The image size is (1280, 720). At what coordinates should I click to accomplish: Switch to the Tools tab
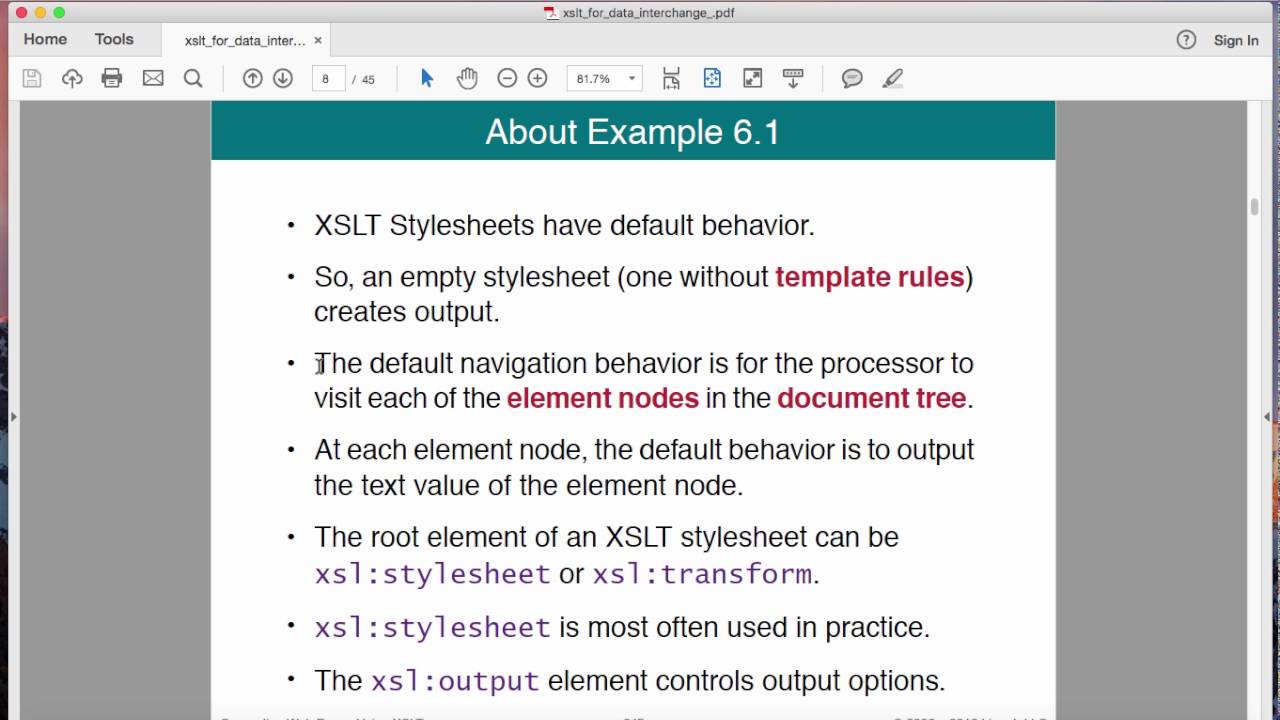tap(114, 39)
